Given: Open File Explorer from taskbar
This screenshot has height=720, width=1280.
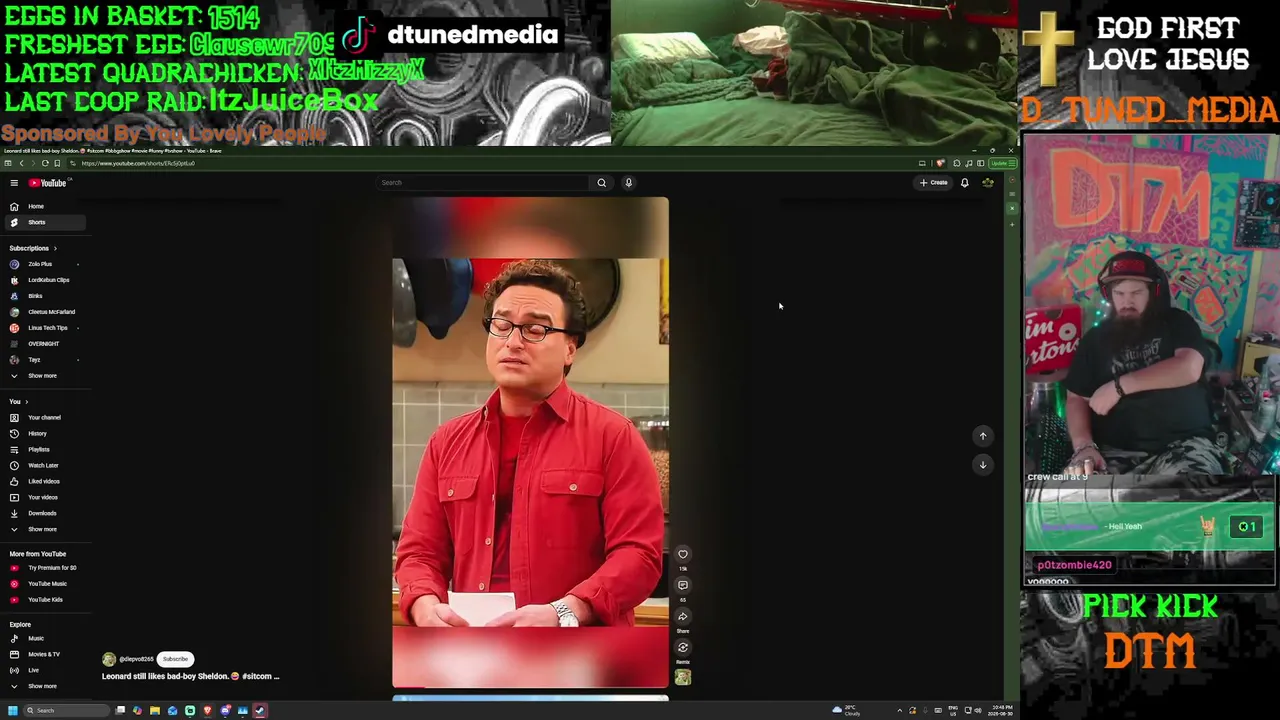Looking at the screenshot, I should click(155, 711).
